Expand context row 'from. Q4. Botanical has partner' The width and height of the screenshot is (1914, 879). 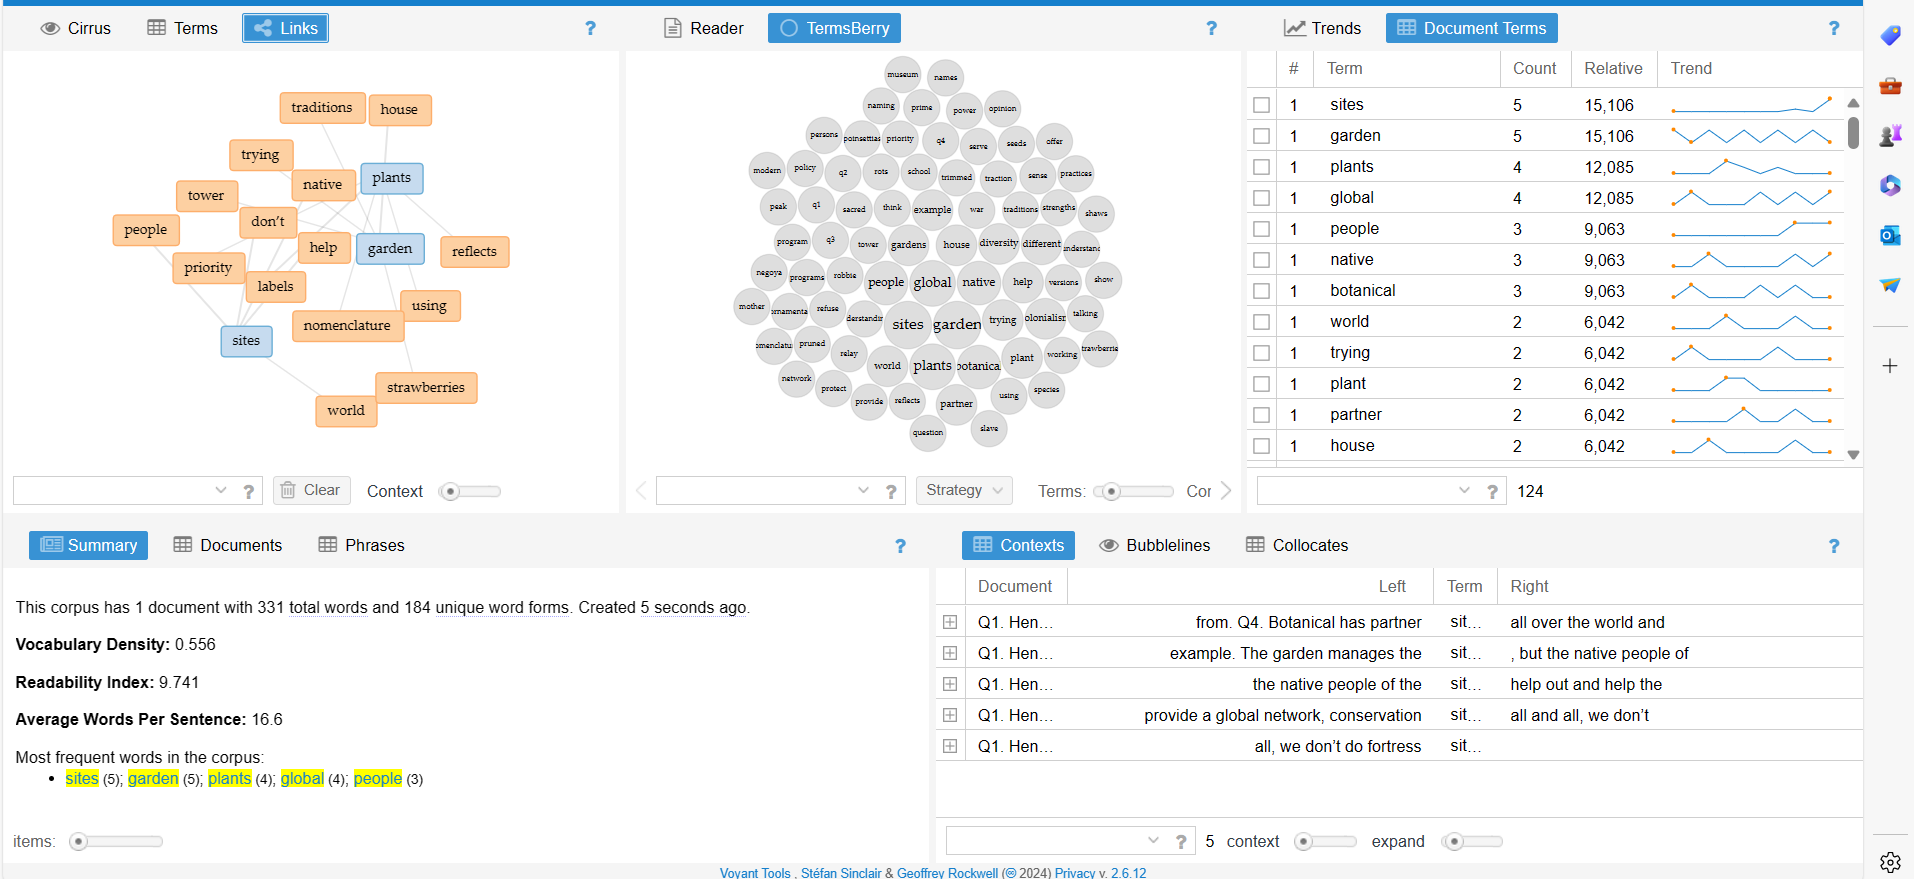[950, 622]
